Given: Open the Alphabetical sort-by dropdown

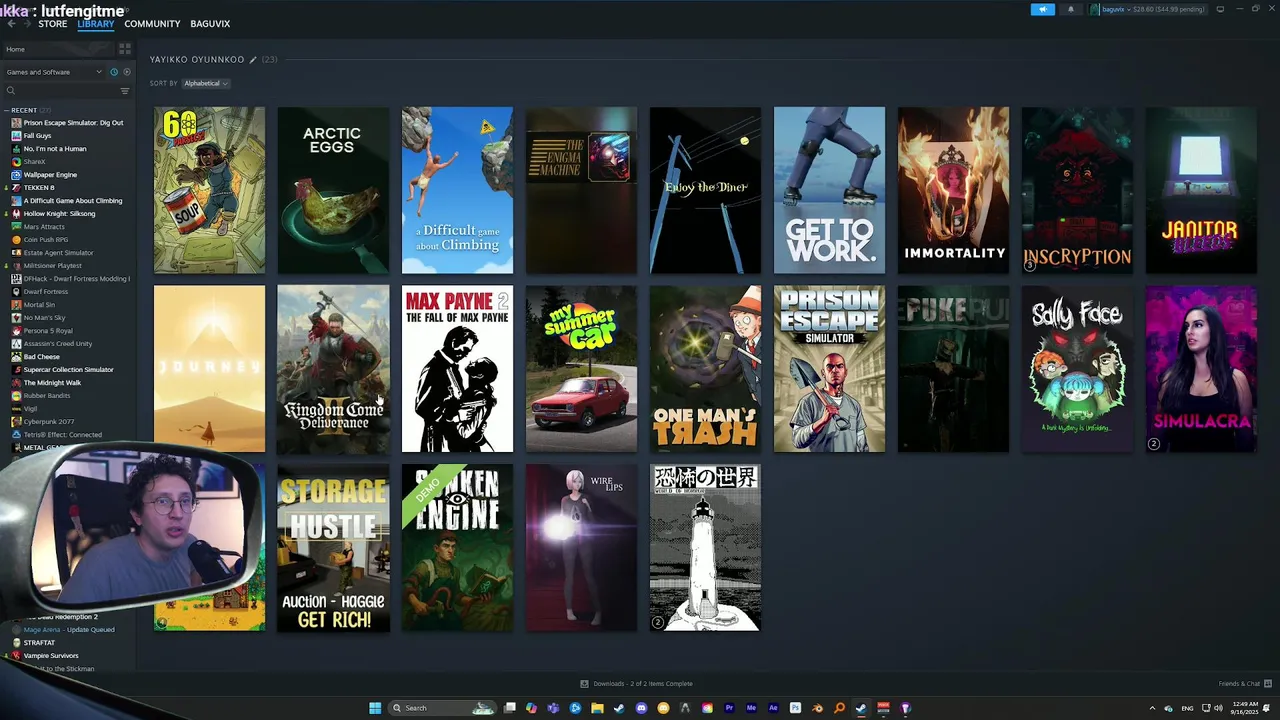Looking at the screenshot, I should pos(206,83).
